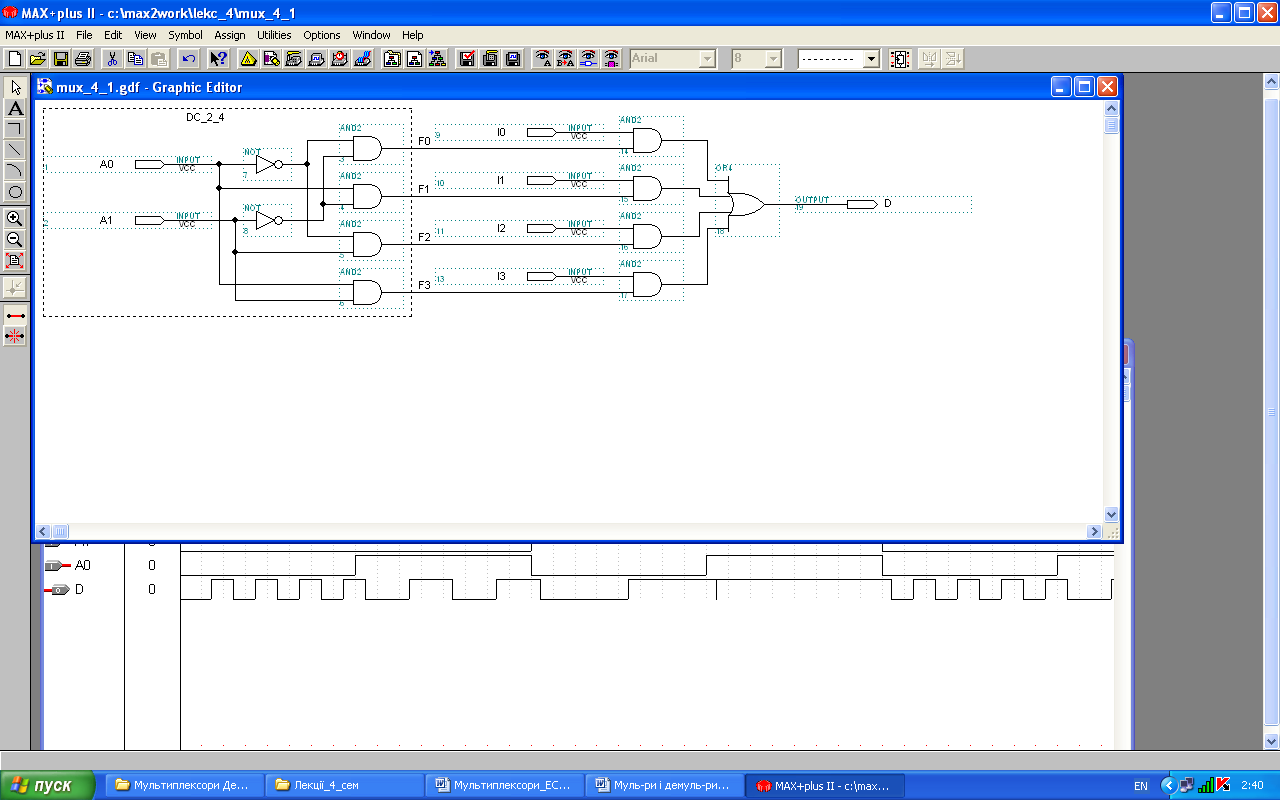Select the Orthogonal Line tool
1280x800 pixels.
coord(15,129)
